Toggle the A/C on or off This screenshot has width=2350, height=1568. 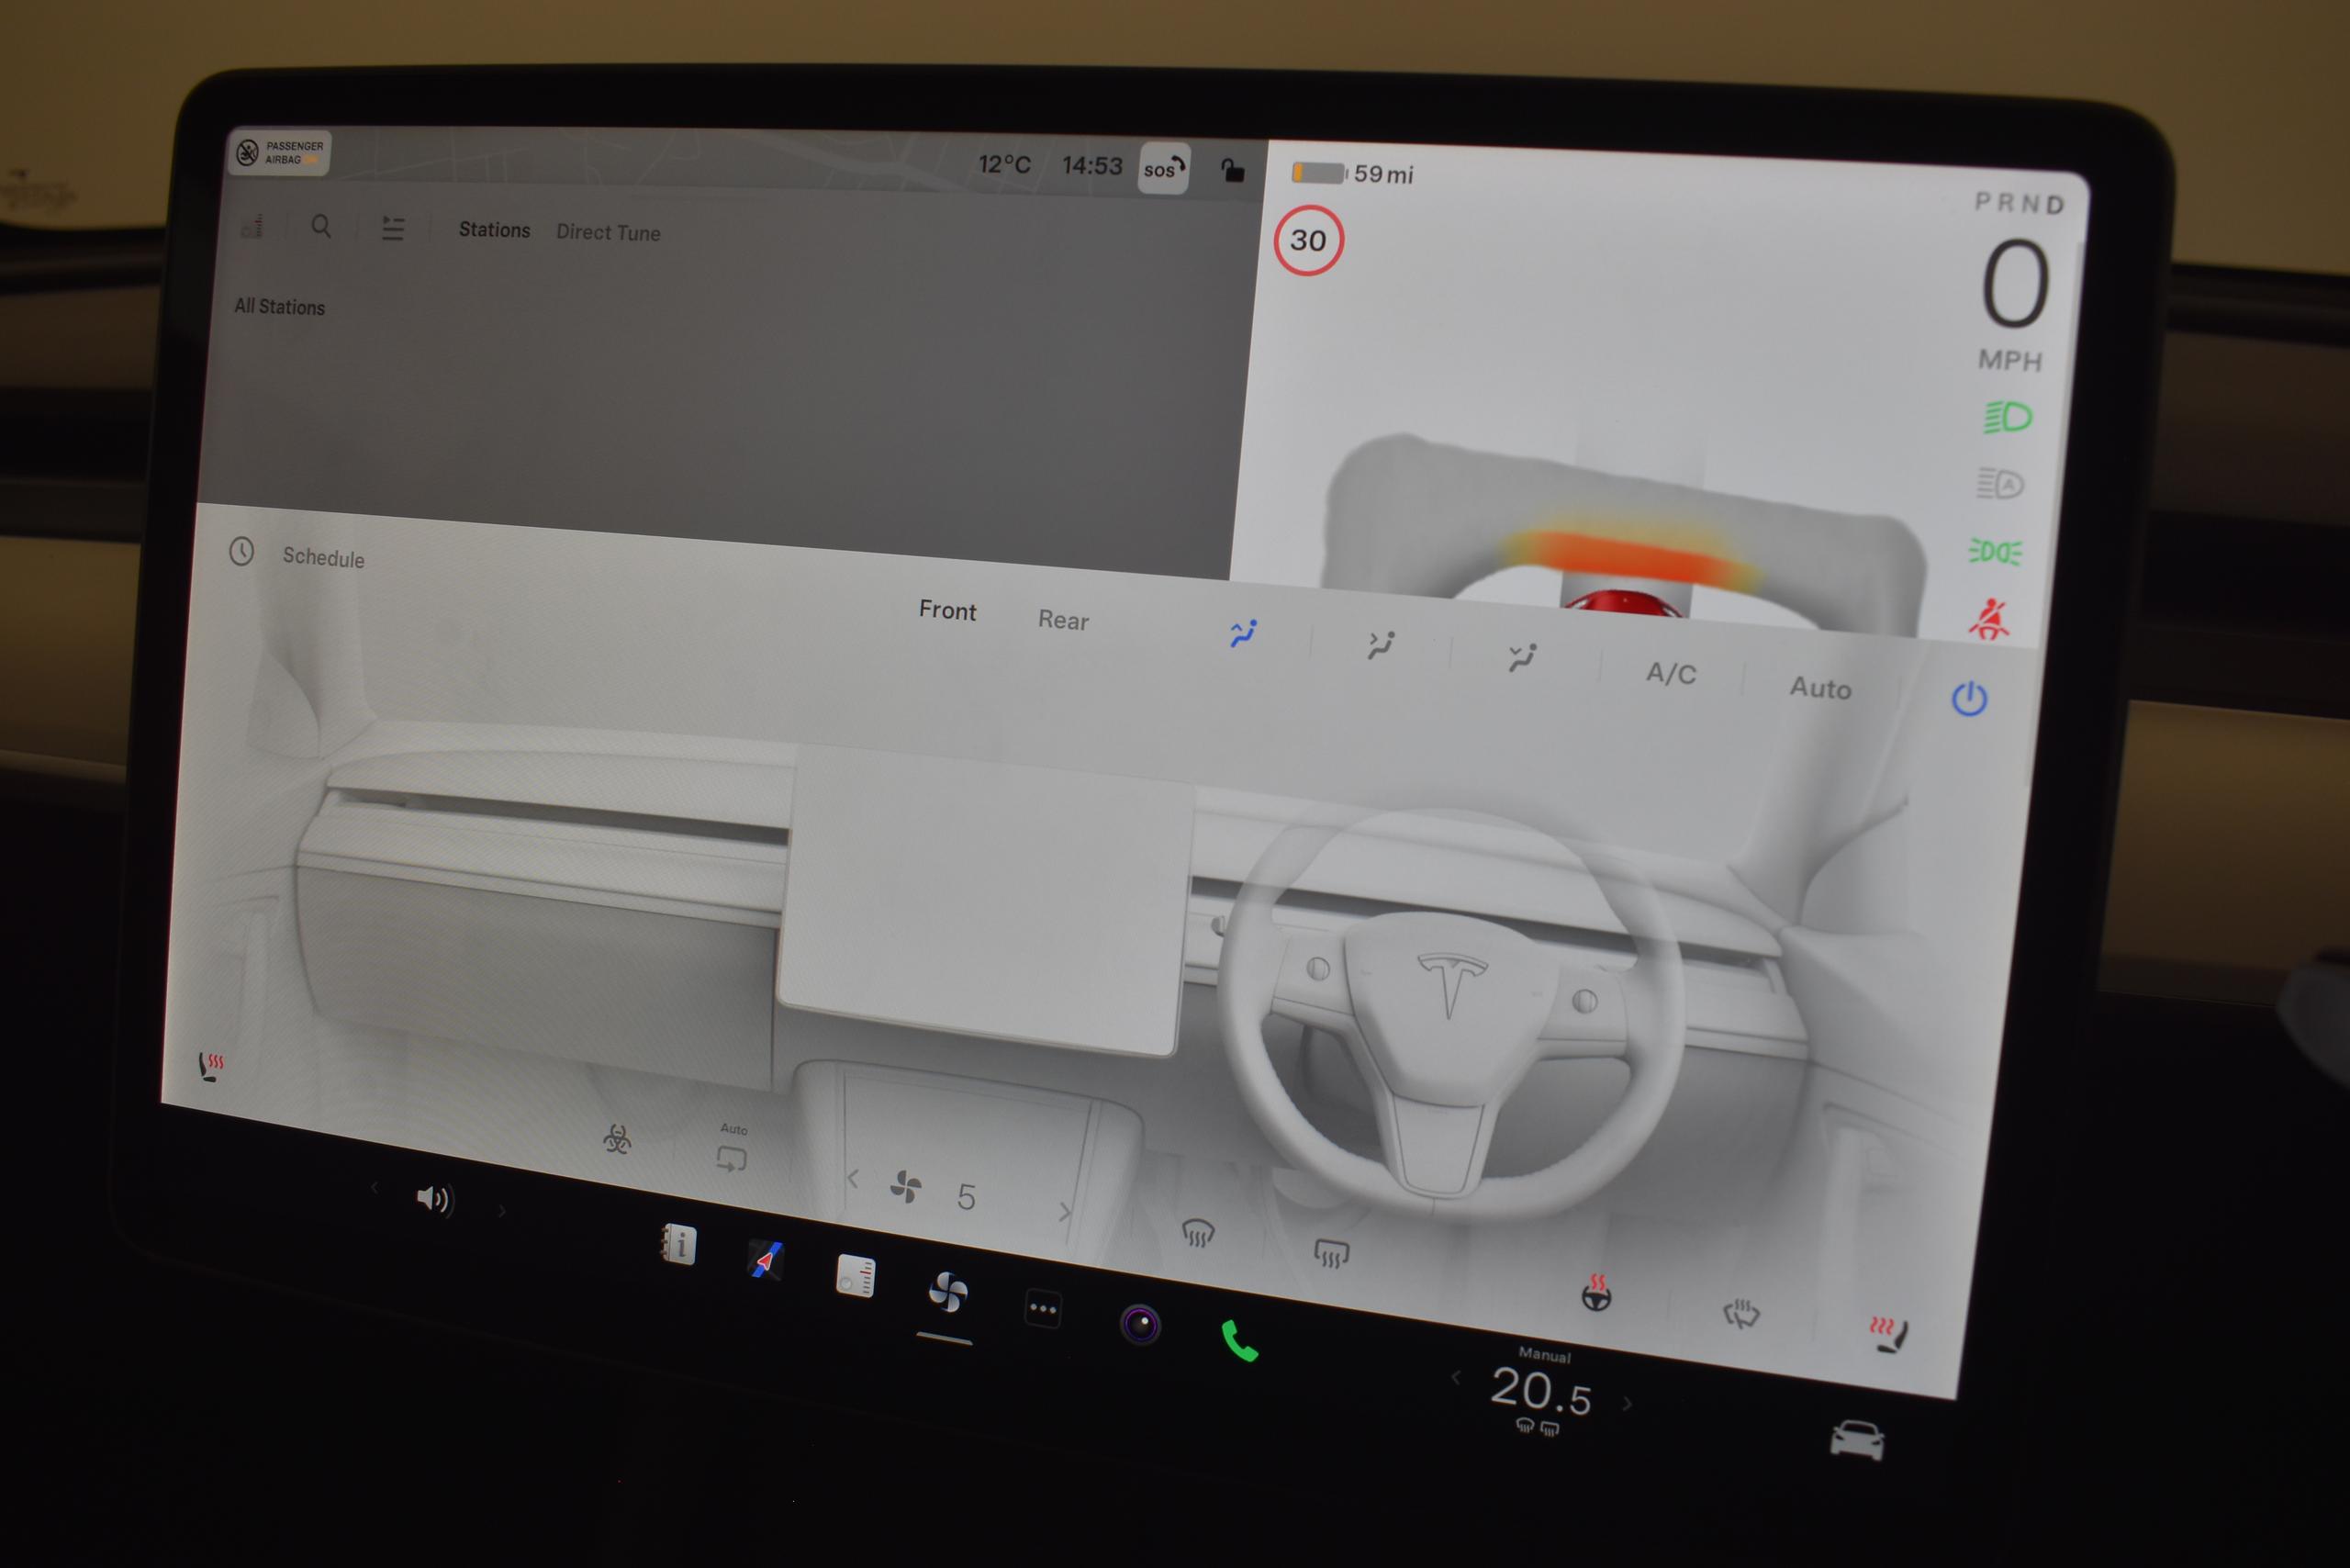[x=1671, y=673]
